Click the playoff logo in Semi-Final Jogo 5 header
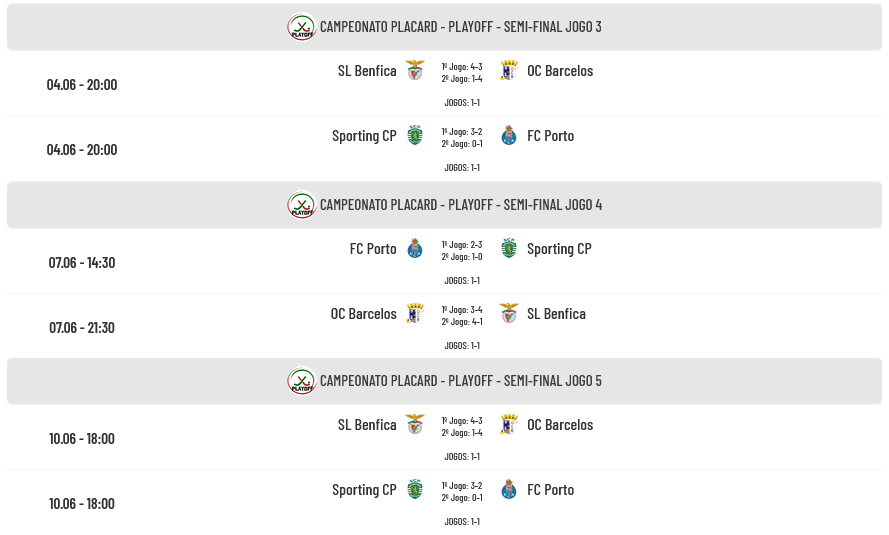This screenshot has height=535, width=889. click(x=302, y=381)
